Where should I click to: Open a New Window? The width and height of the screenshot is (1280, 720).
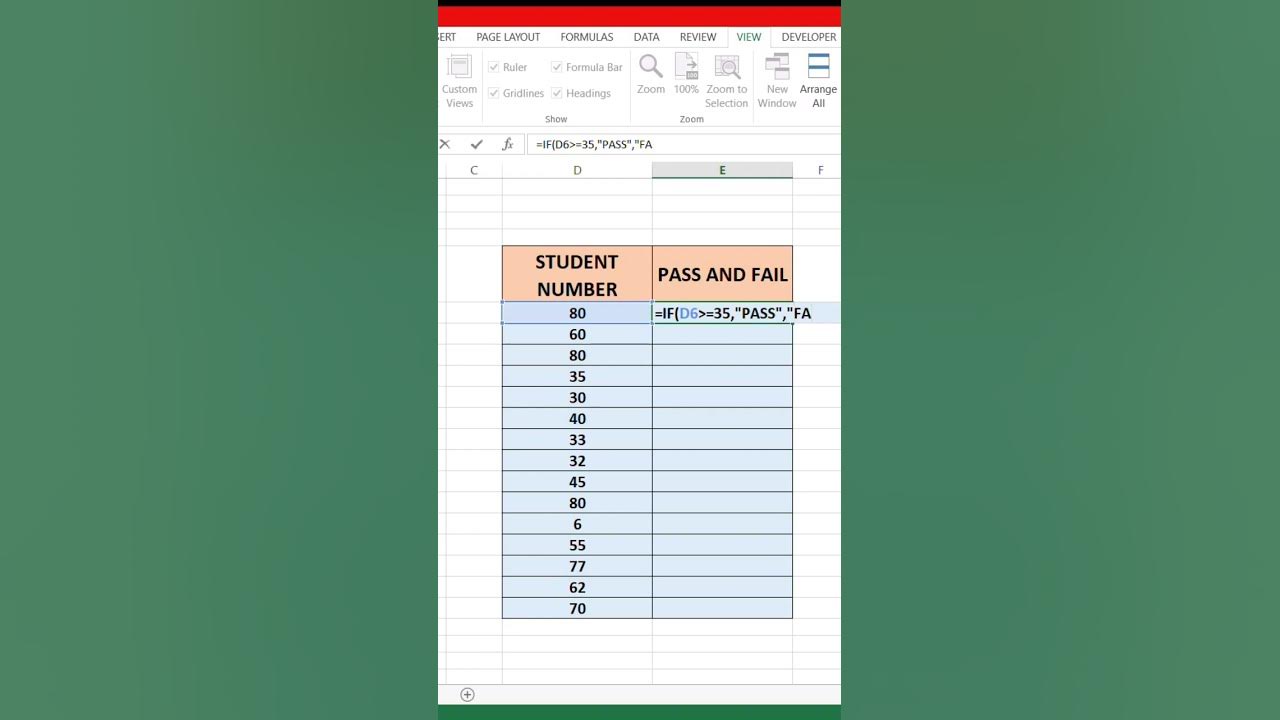(777, 82)
